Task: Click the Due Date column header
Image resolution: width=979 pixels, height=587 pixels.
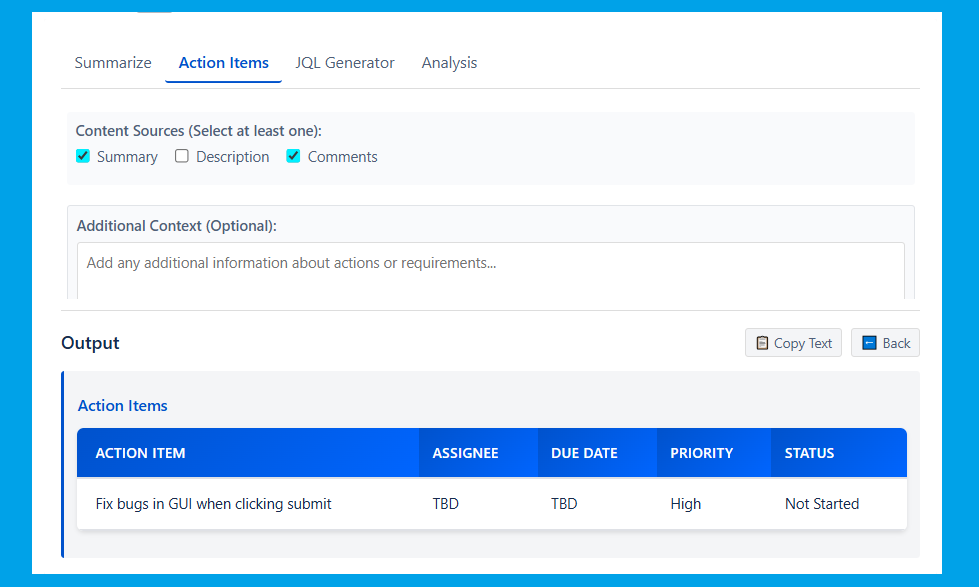Action: tap(584, 453)
